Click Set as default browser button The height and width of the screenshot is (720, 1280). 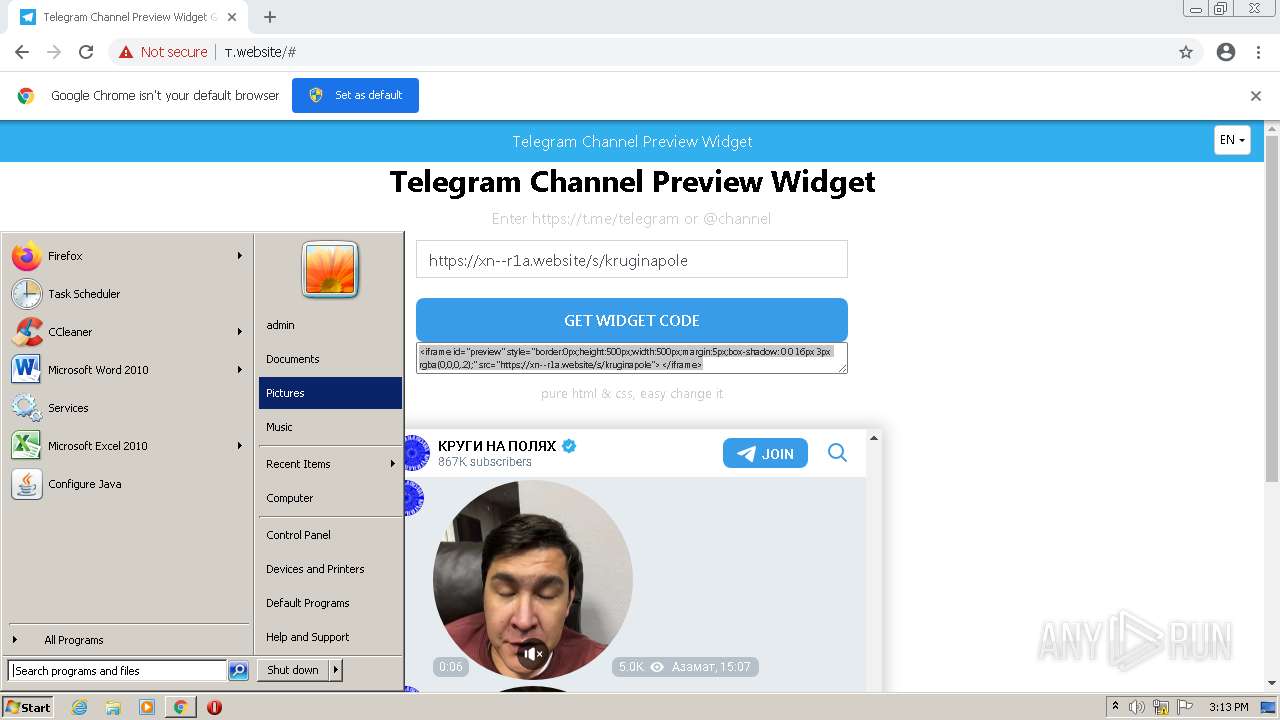tap(355, 95)
